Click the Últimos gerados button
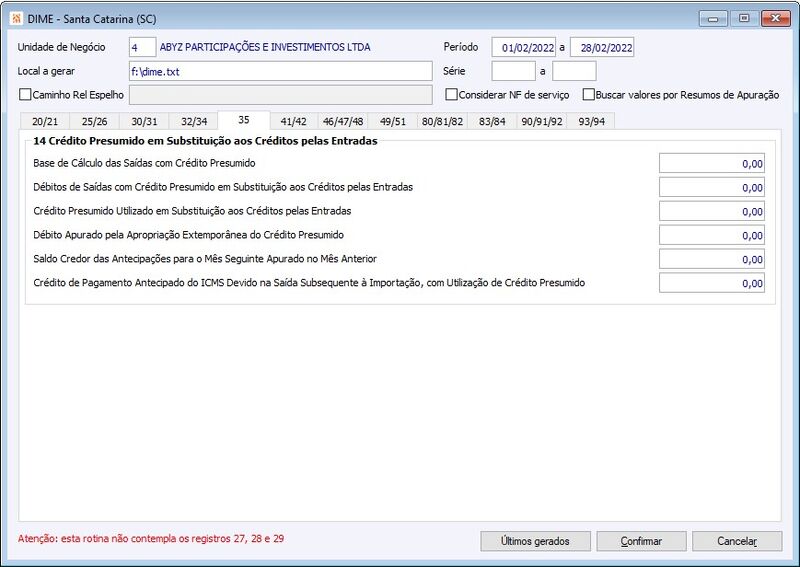 [535, 541]
